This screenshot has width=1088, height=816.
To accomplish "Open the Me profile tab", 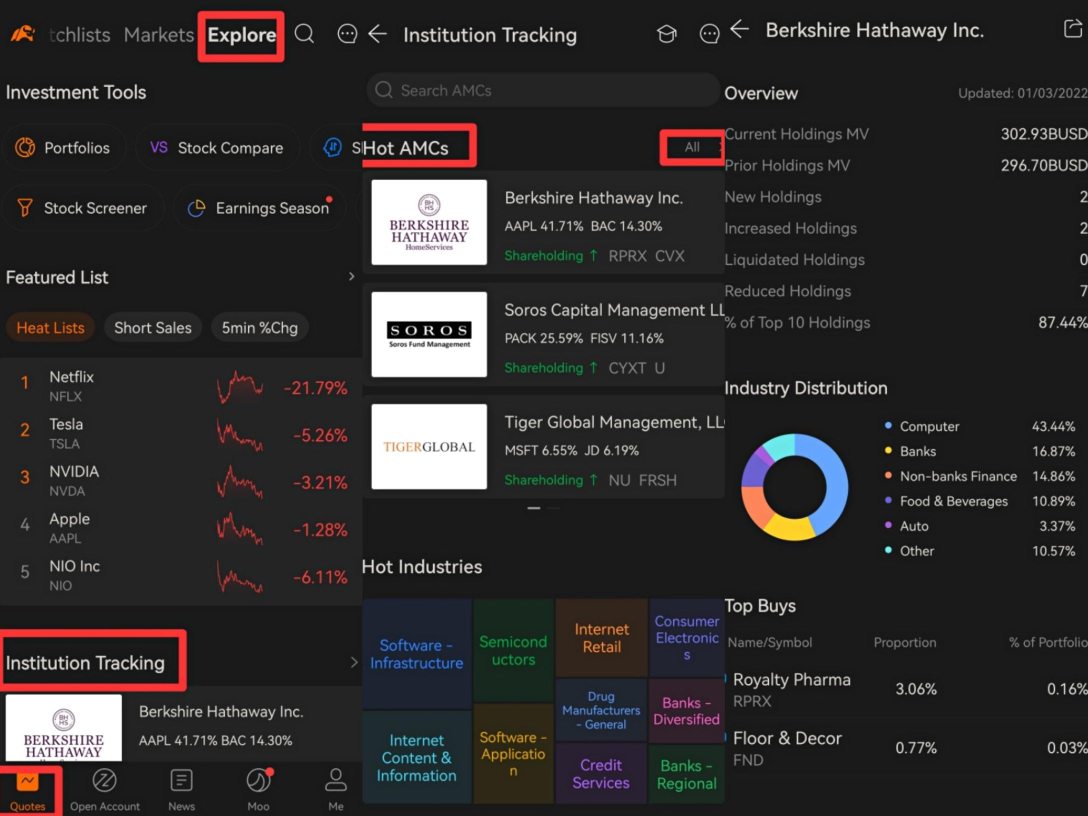I will (x=336, y=789).
